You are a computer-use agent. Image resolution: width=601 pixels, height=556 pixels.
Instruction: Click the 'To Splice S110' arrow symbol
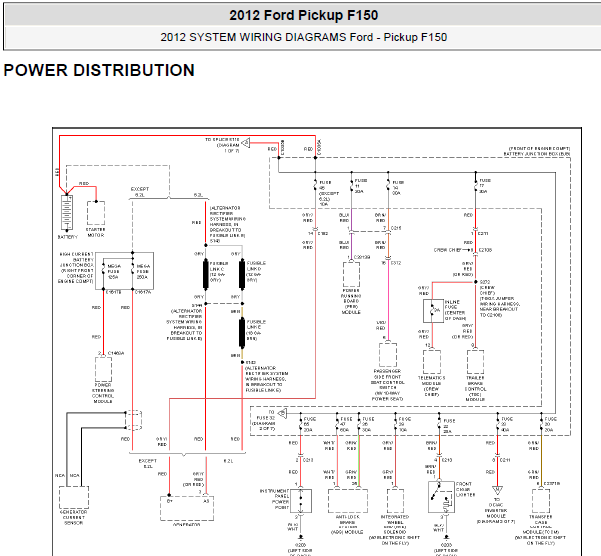pyautogui.click(x=246, y=143)
